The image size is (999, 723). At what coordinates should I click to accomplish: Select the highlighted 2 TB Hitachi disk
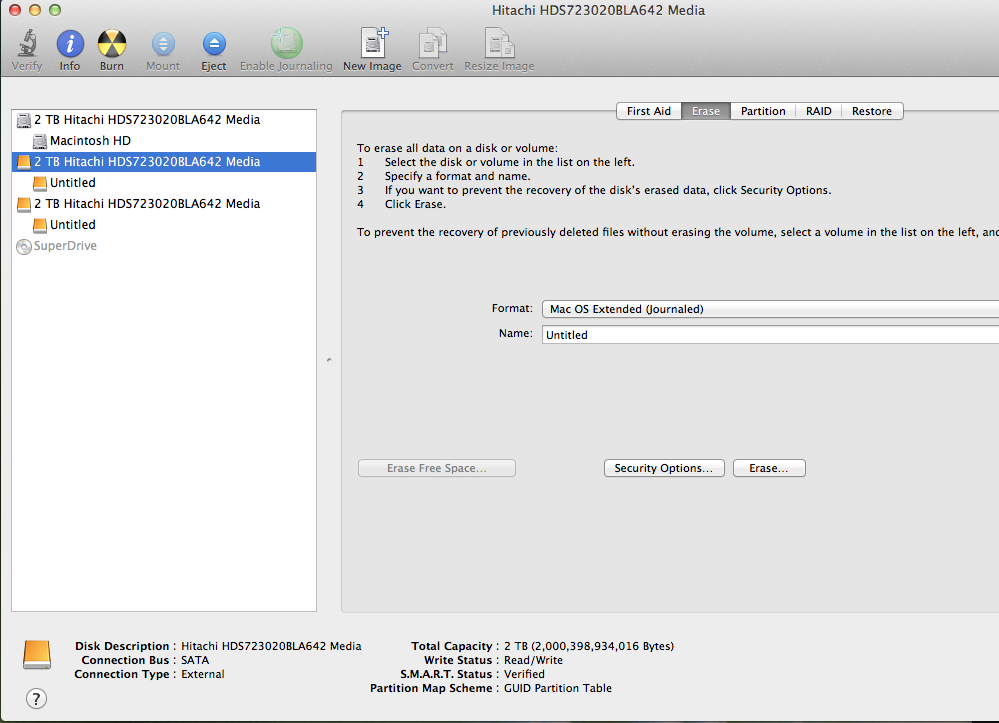pyautogui.click(x=164, y=162)
